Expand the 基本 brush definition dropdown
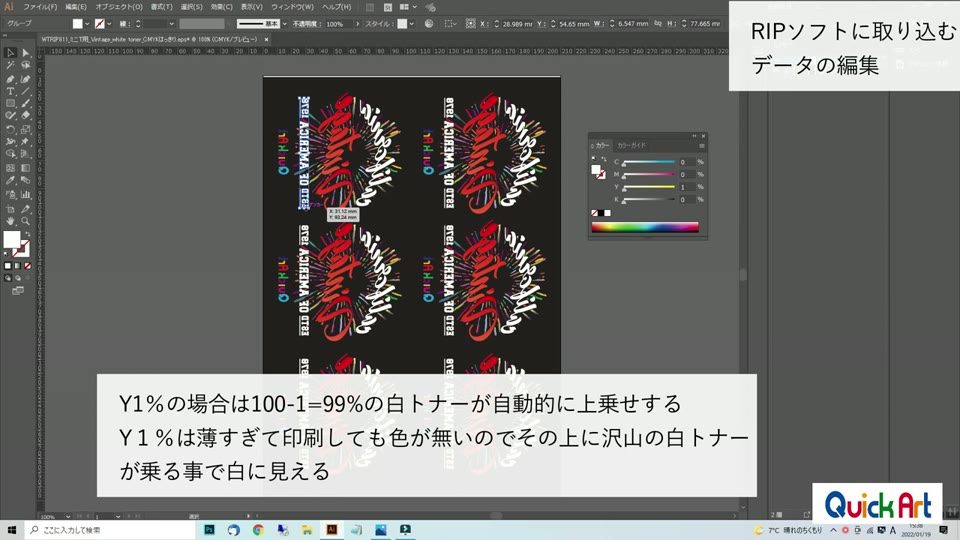 284,24
